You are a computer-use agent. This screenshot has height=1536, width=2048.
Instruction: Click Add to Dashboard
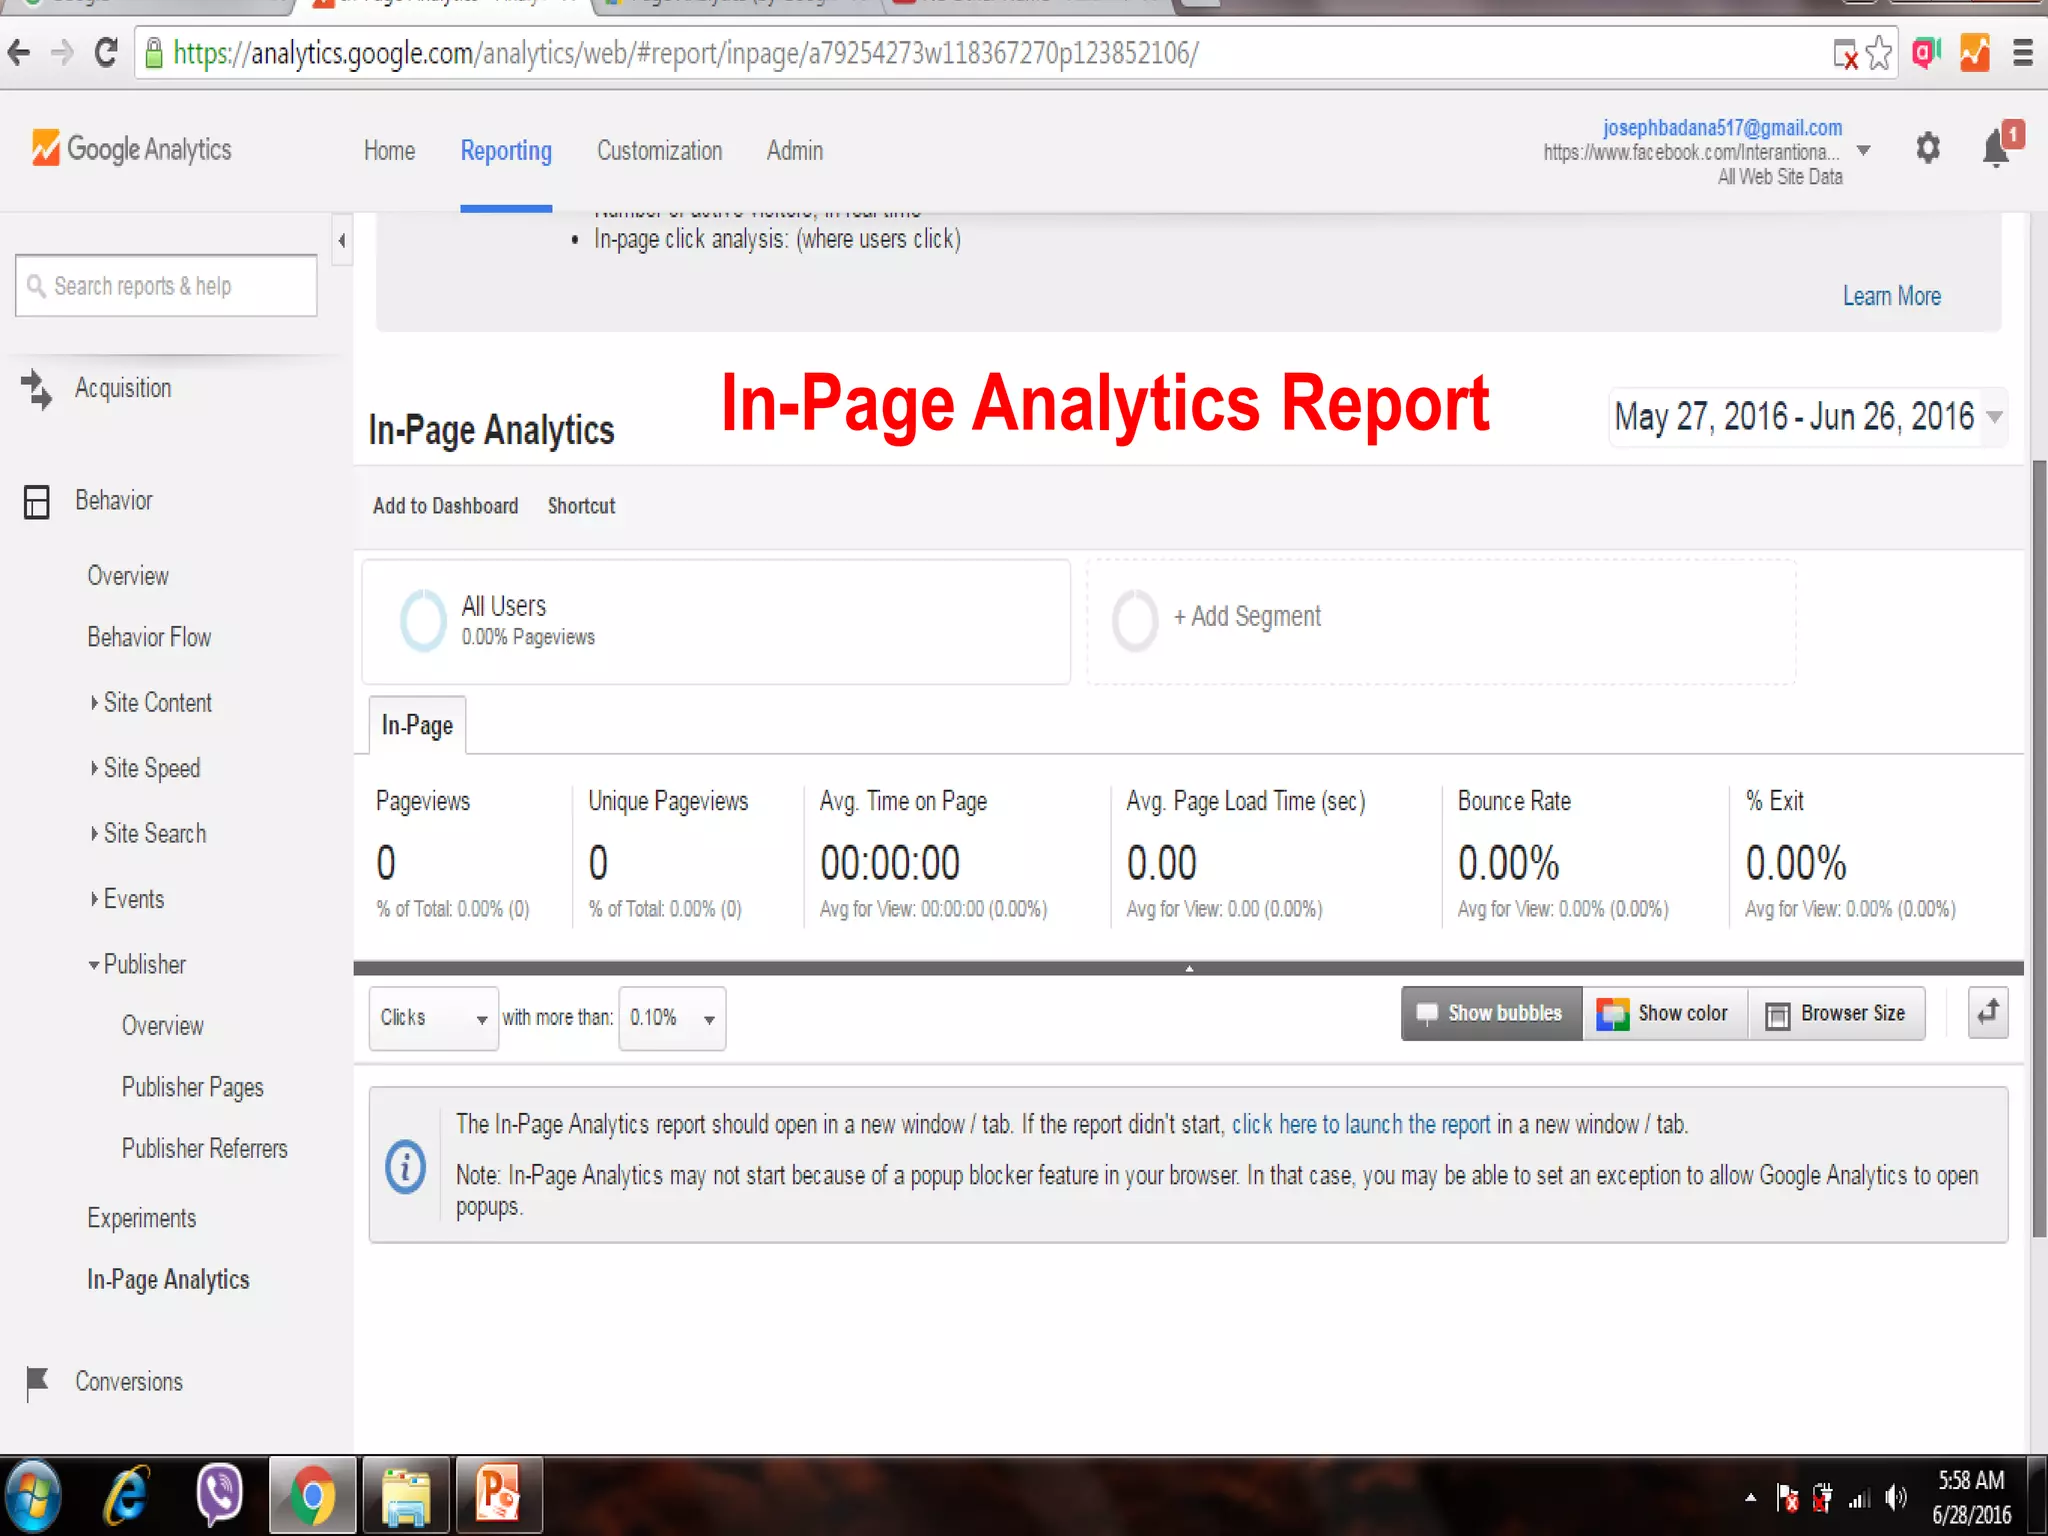coord(445,506)
